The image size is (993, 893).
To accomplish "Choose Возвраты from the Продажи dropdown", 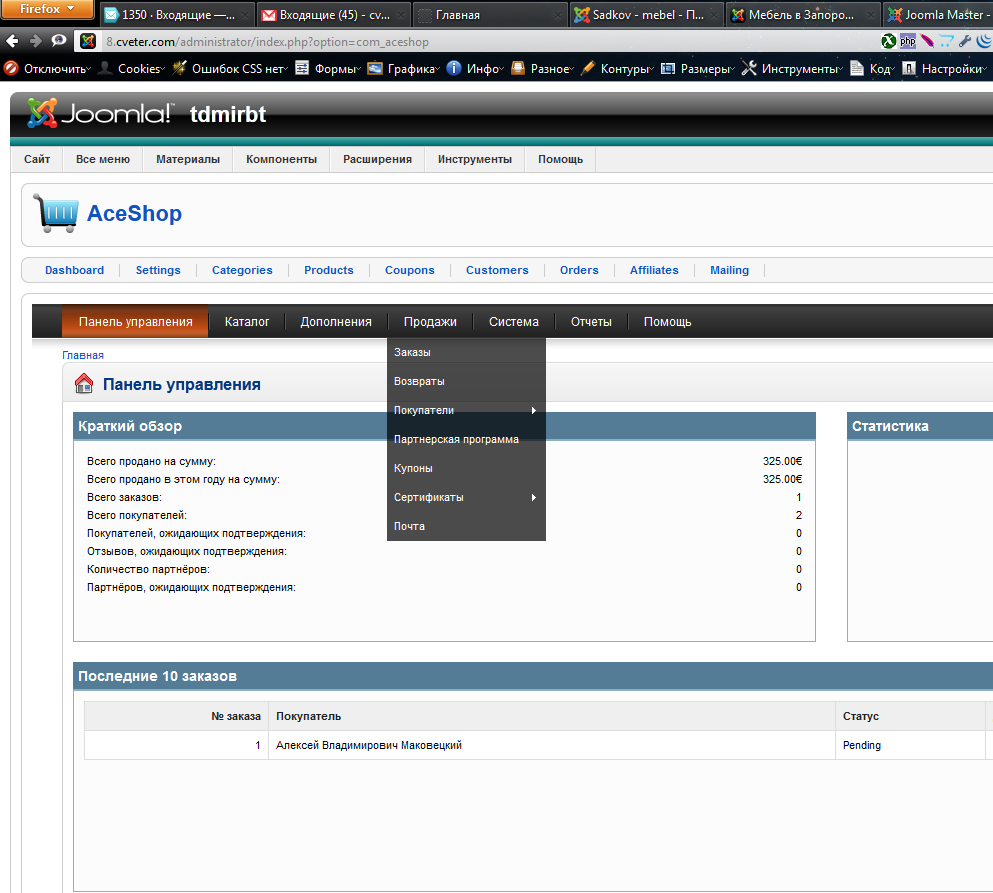I will coord(466,381).
